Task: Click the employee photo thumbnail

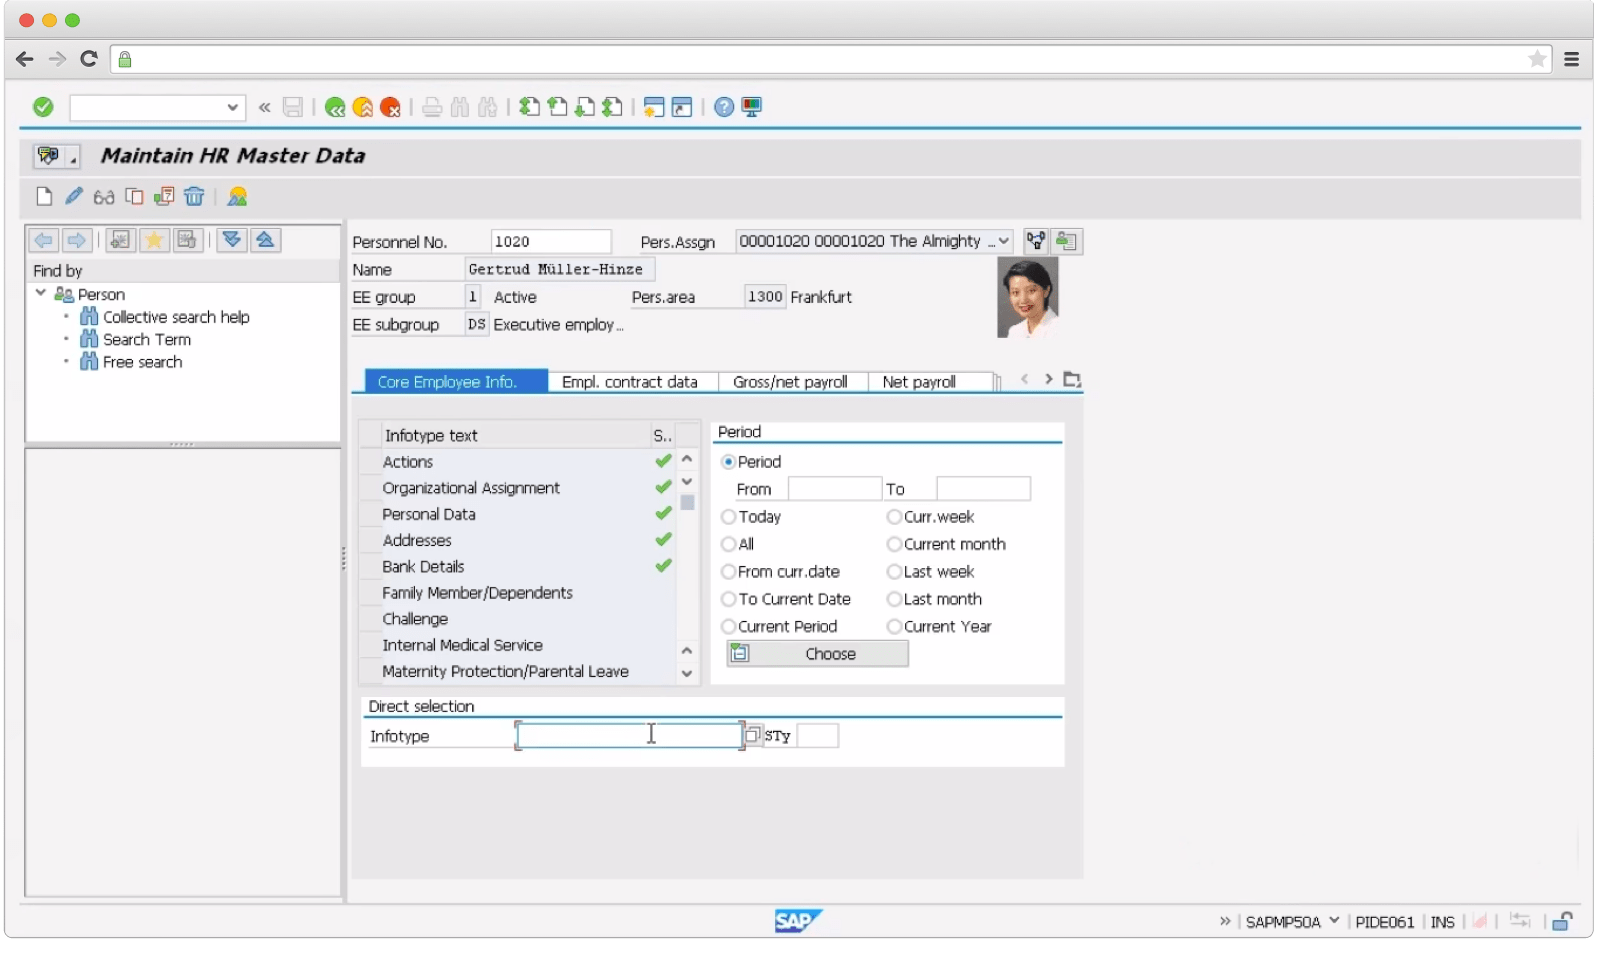Action: tap(1027, 298)
